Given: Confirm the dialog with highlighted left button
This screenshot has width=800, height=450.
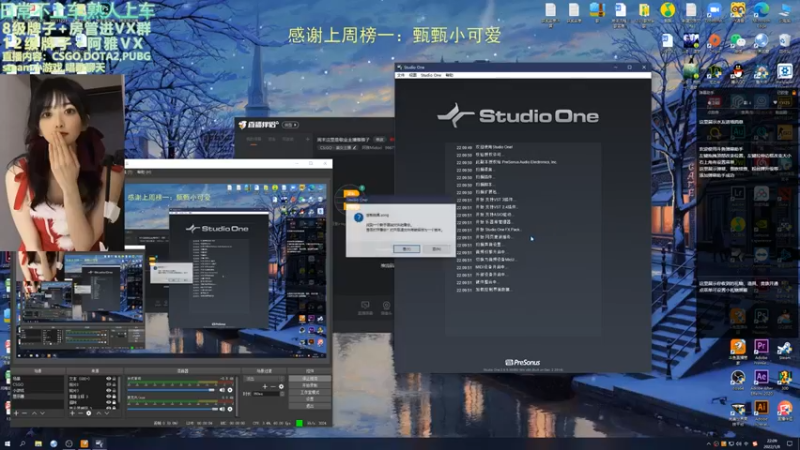Looking at the screenshot, I should 407,248.
